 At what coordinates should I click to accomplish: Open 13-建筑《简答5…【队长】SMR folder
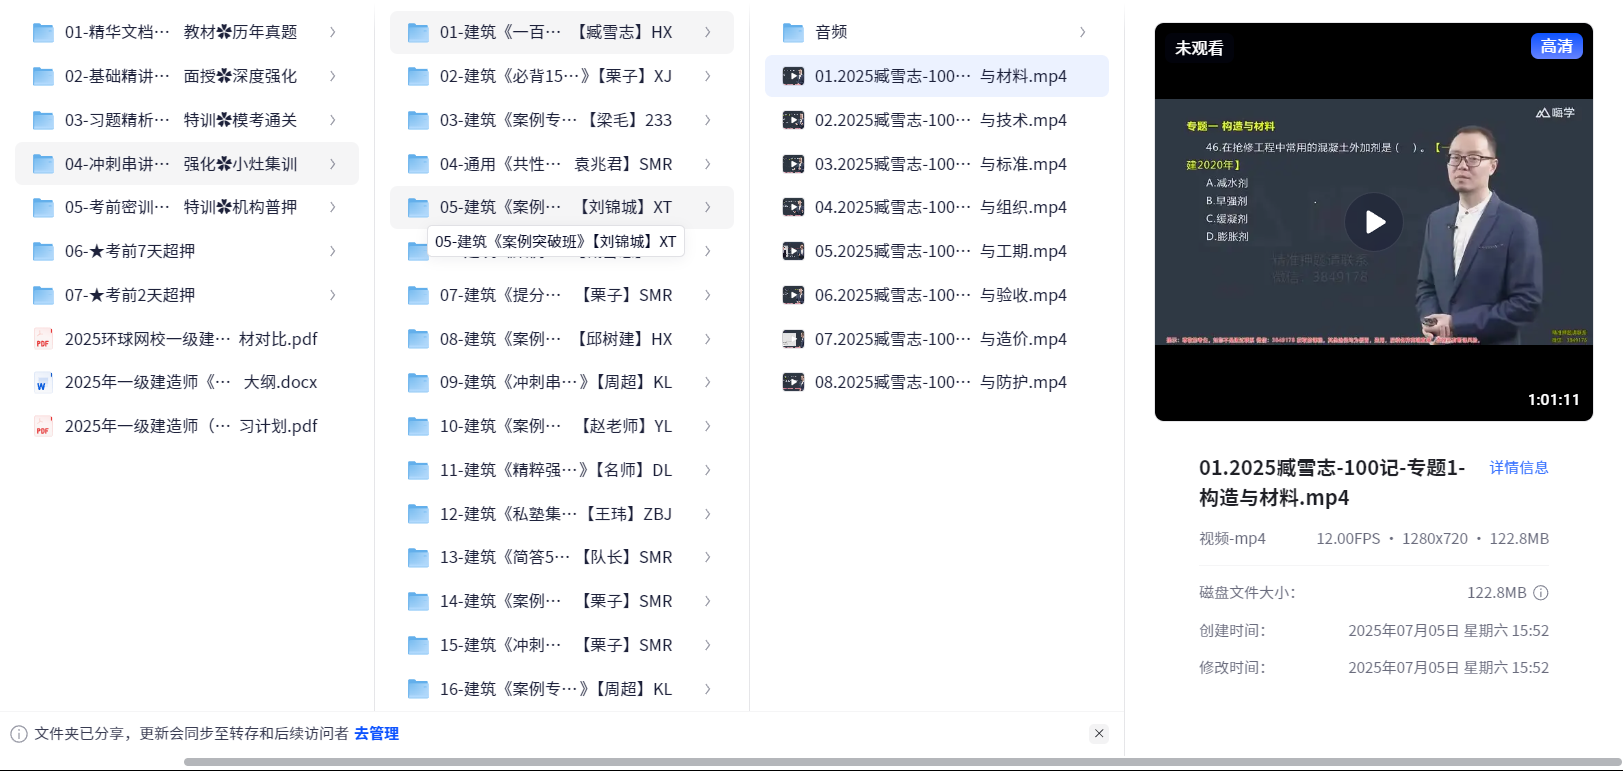click(x=562, y=557)
